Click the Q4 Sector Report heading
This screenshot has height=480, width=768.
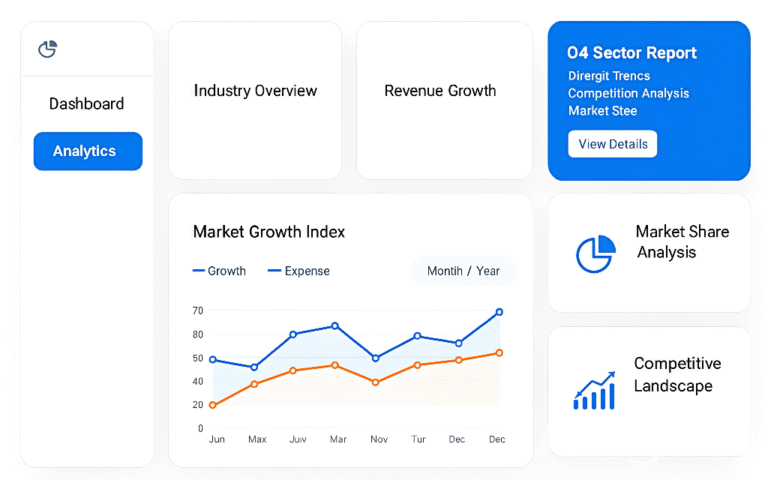click(631, 53)
